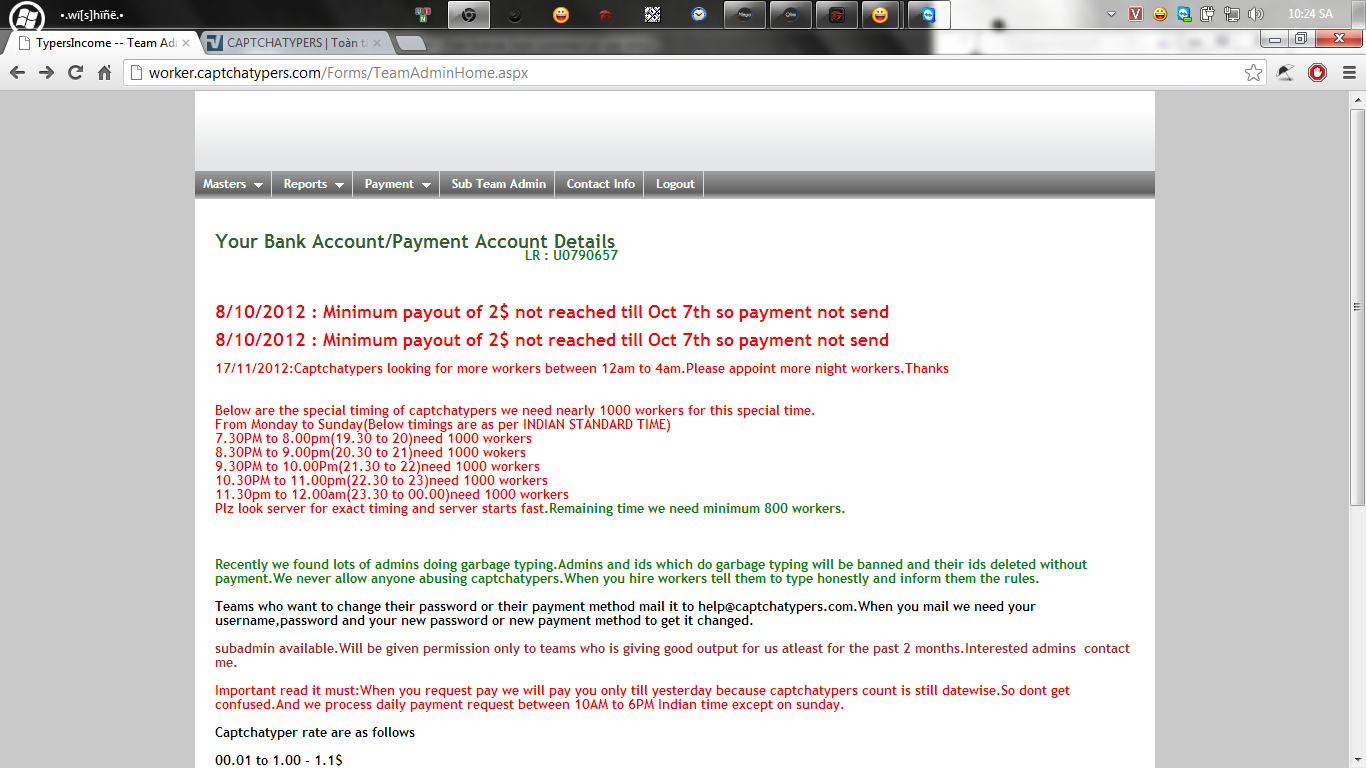Close the TypersIncome tab

tap(185, 43)
